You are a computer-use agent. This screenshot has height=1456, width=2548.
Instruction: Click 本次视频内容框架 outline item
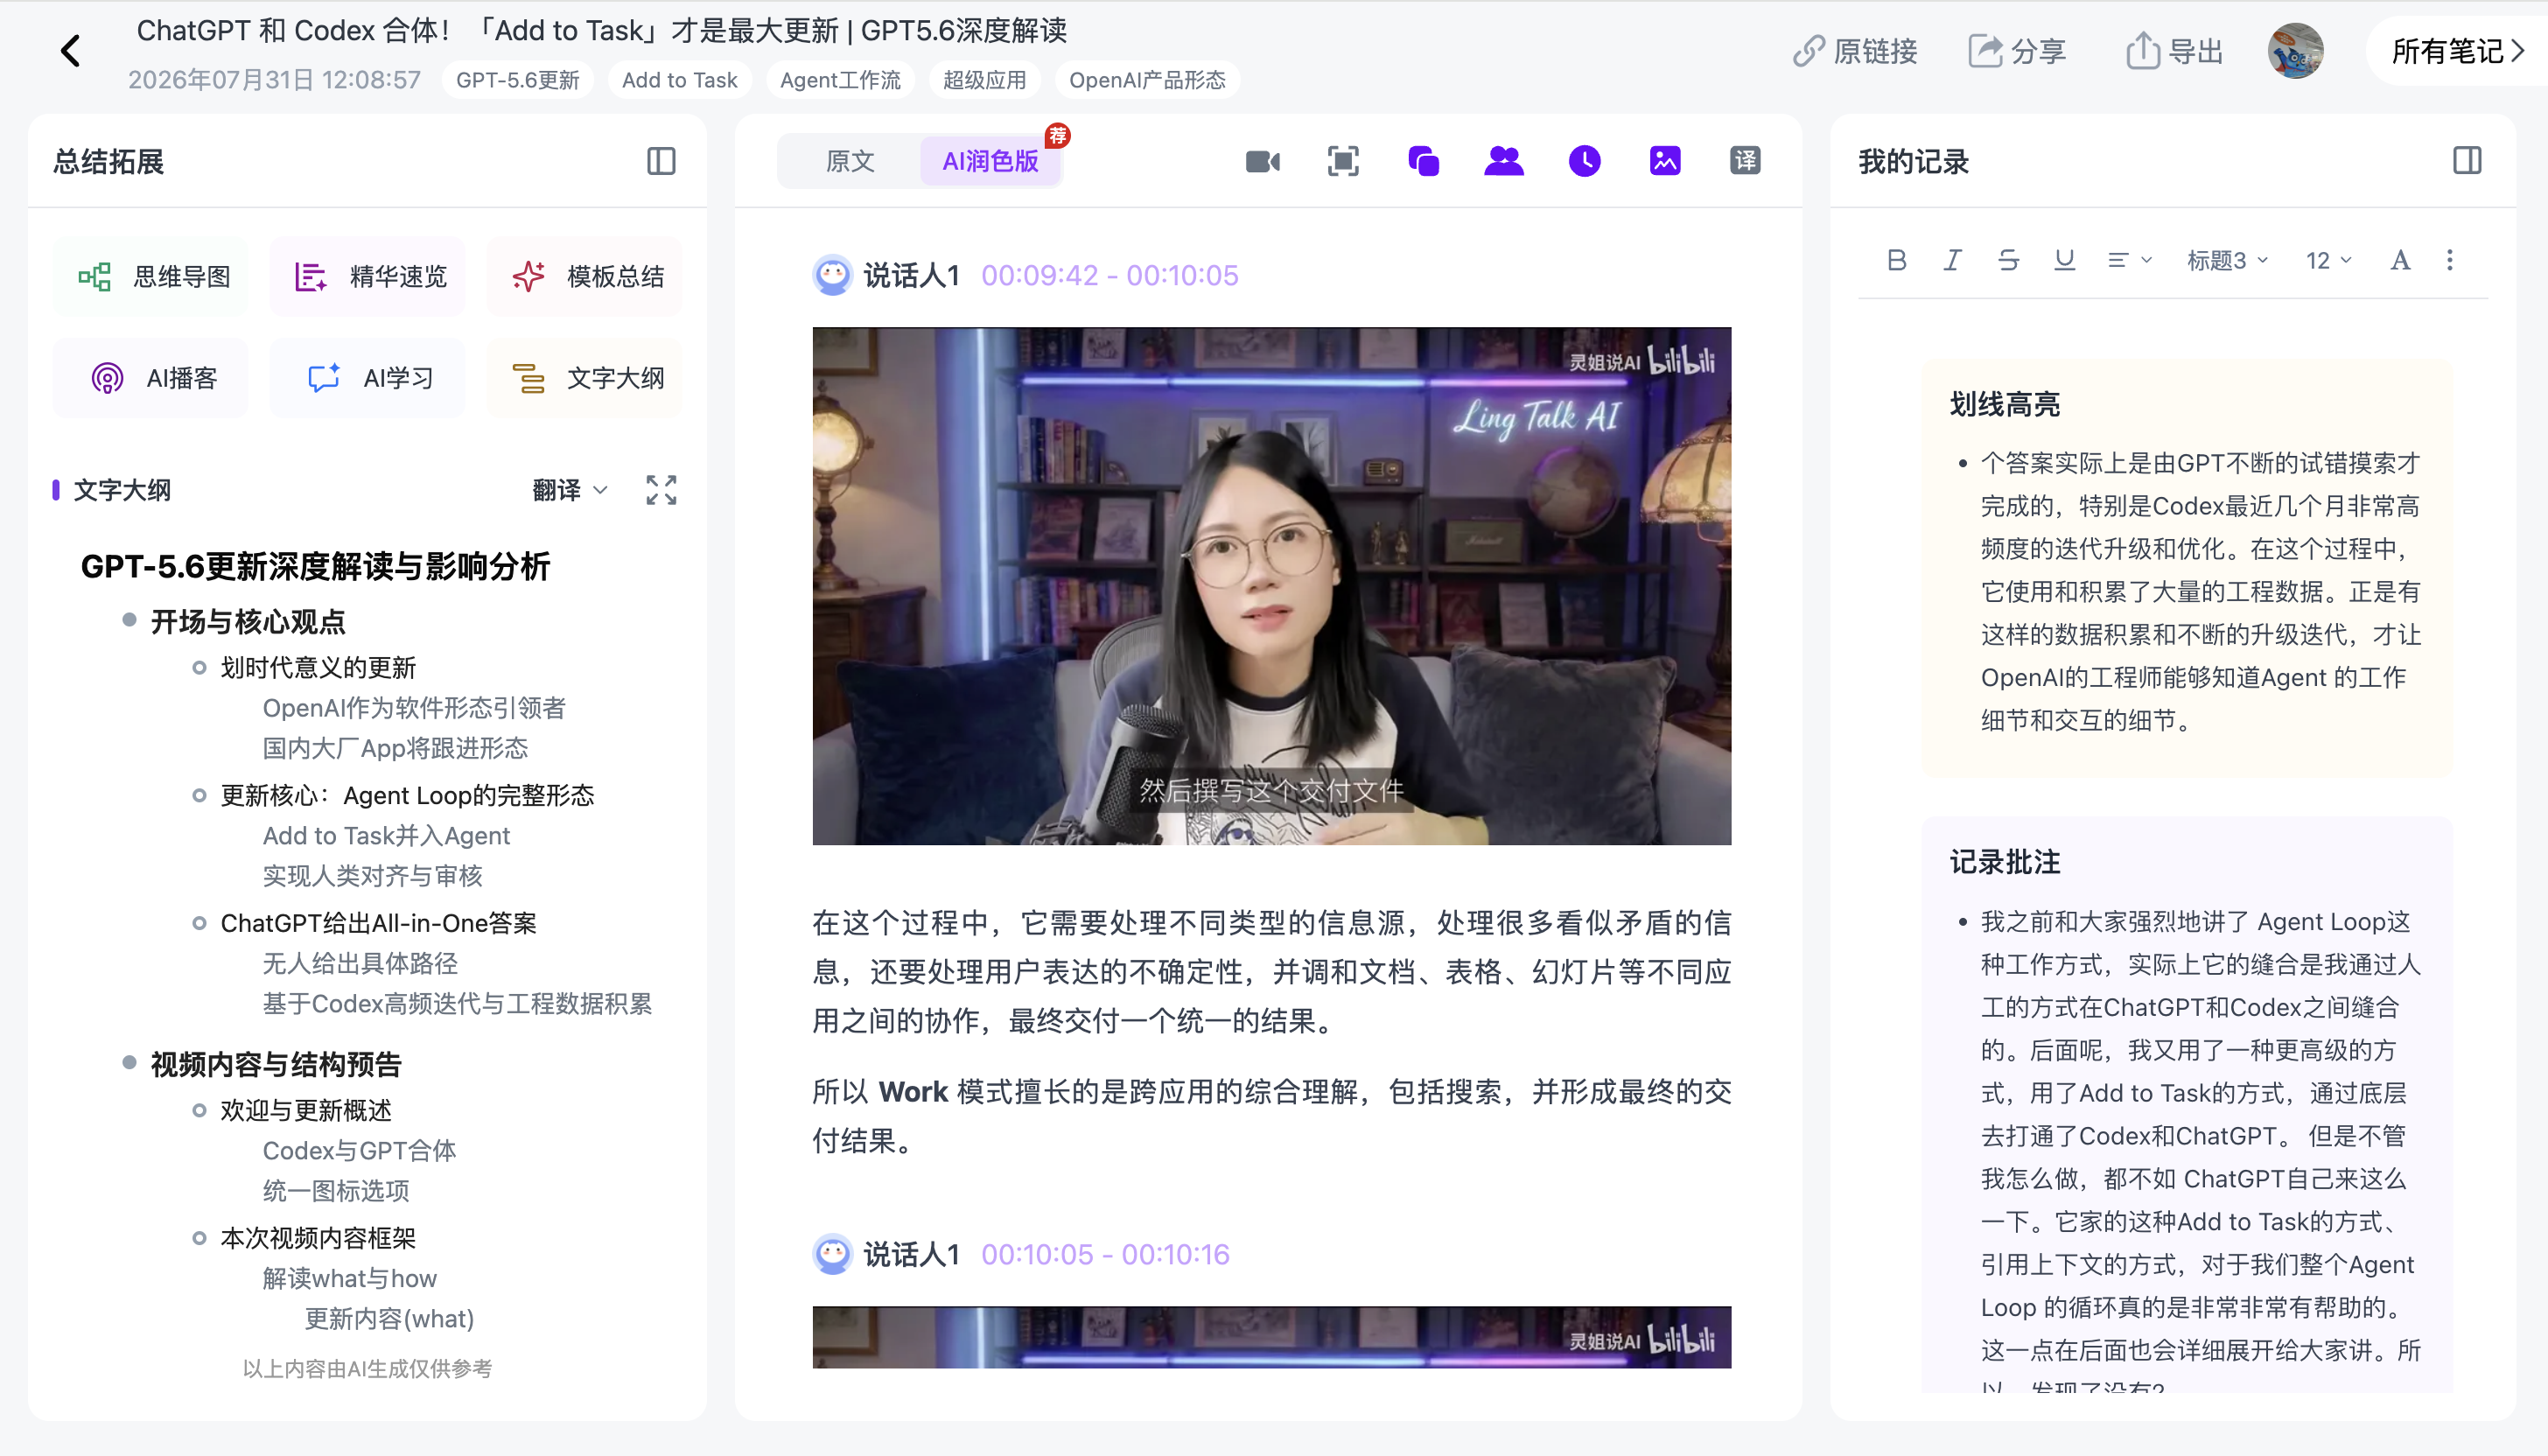318,1238
